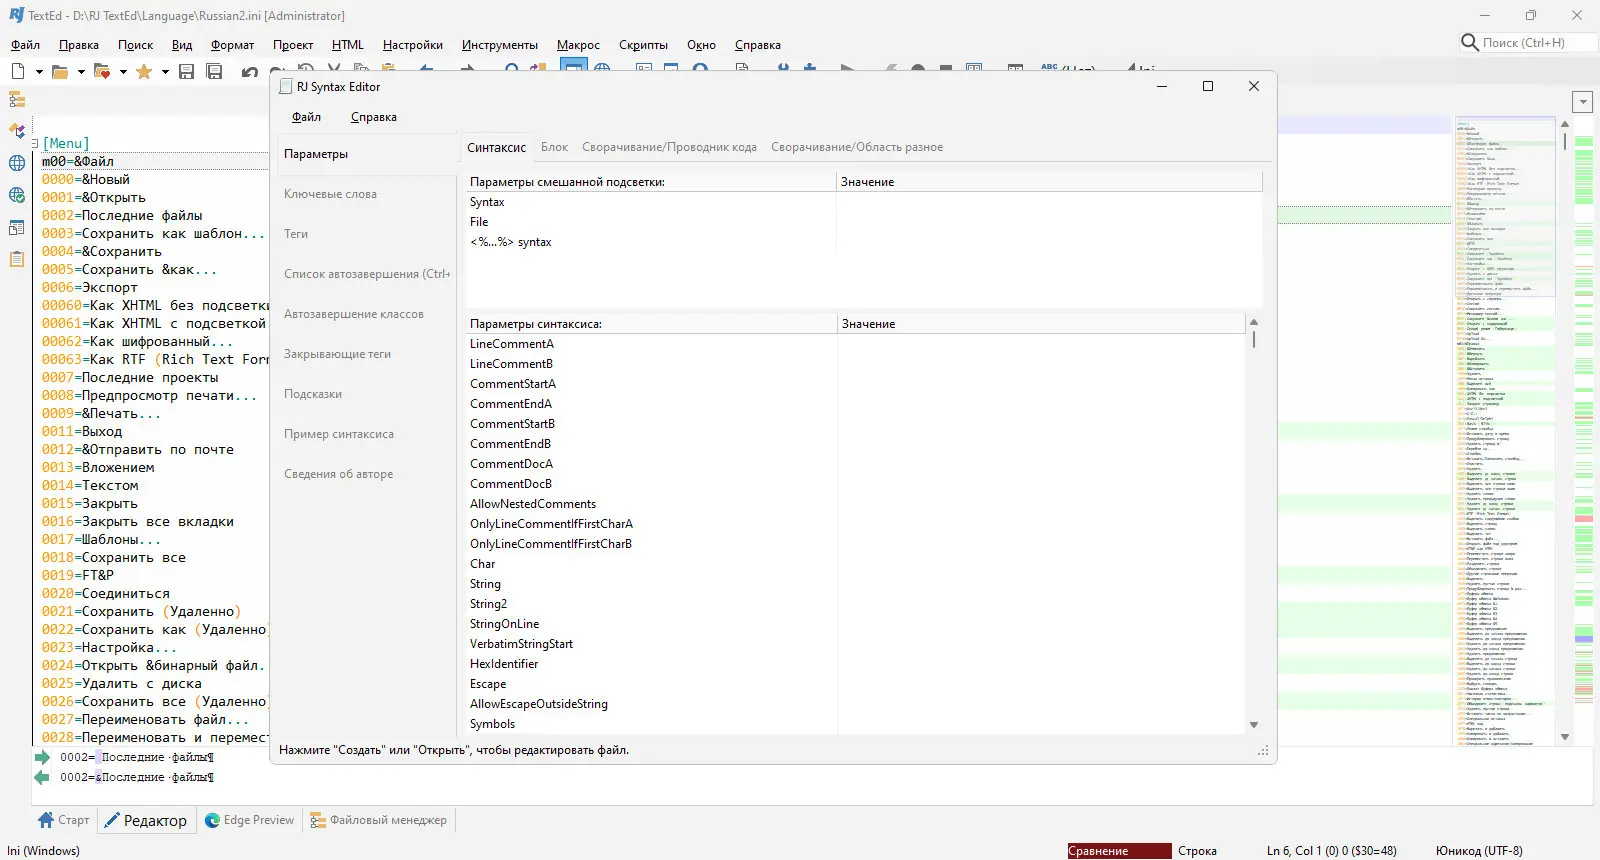Open the Вид menu
Screen dimensions: 1600x860
click(x=182, y=45)
